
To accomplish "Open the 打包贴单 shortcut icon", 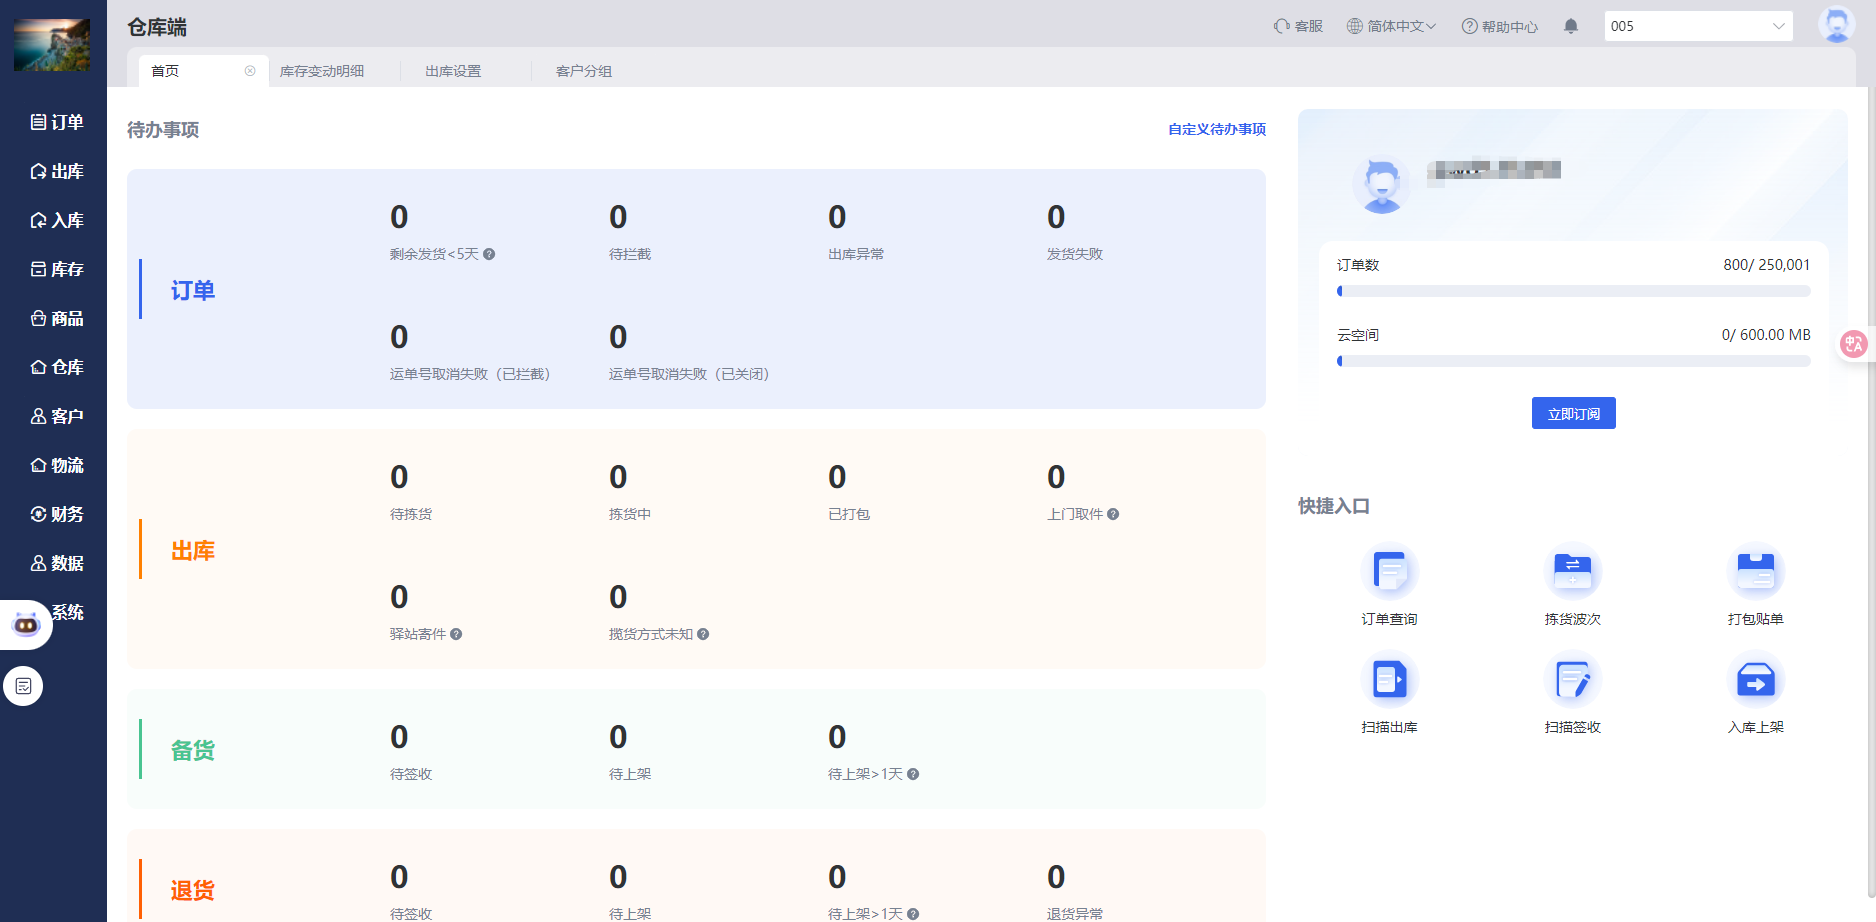I will 1755,572.
